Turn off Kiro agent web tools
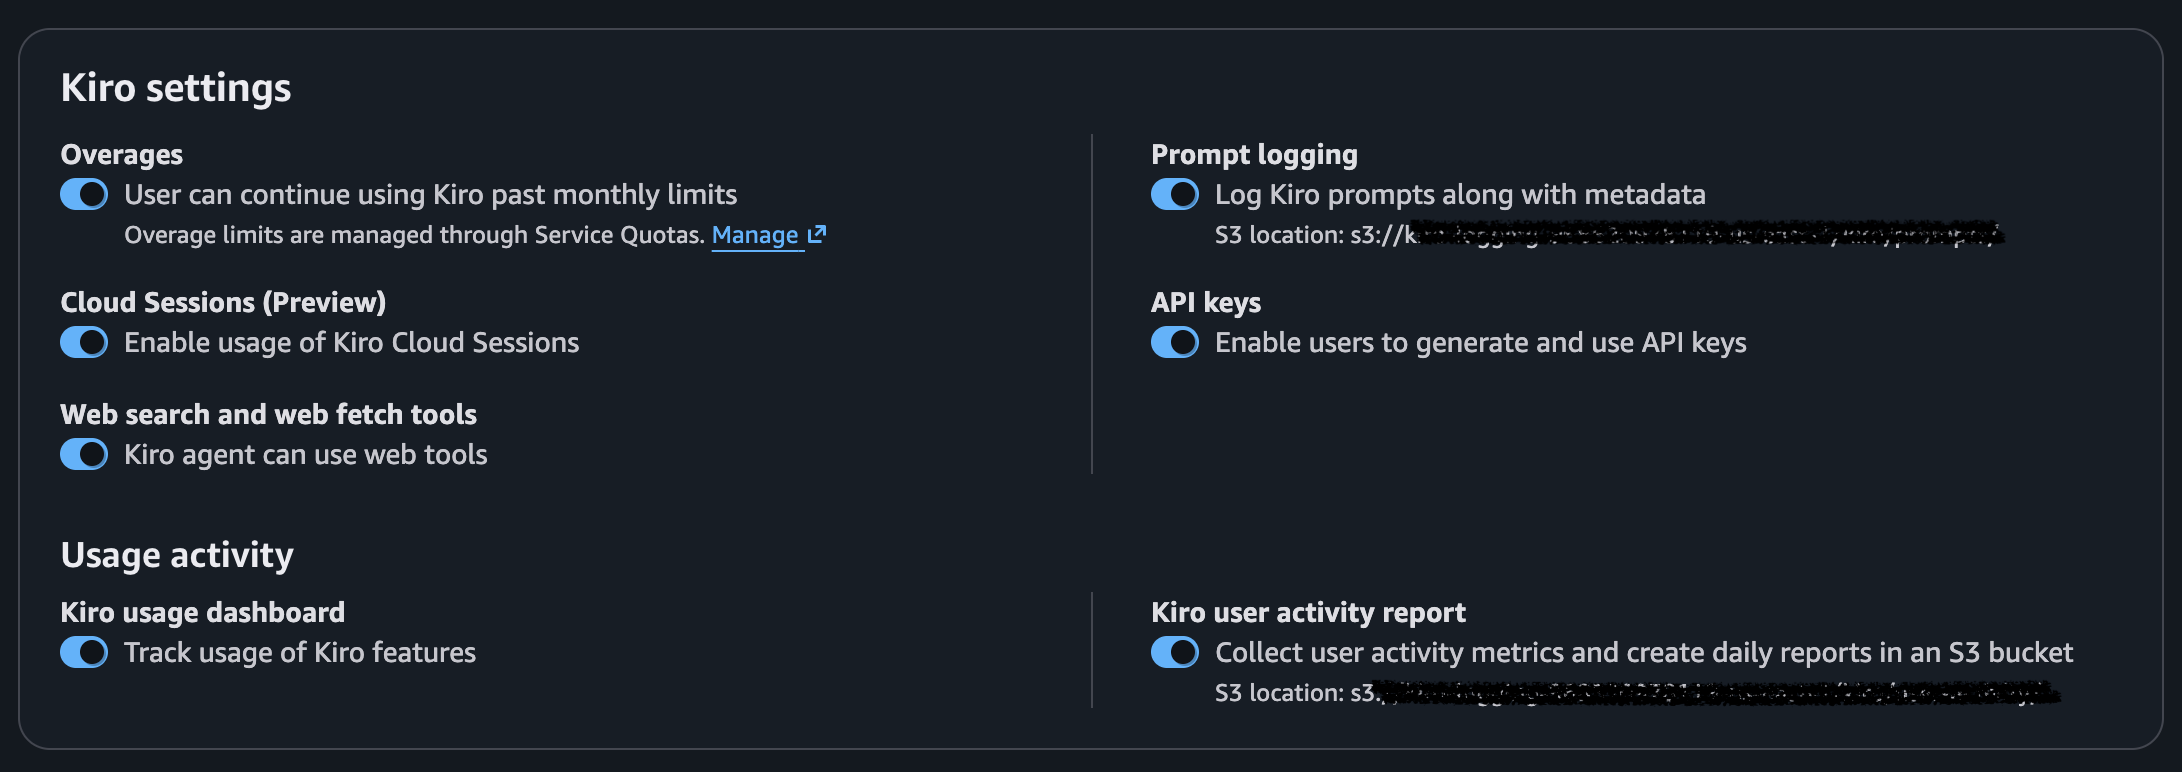This screenshot has height=772, width=2182. point(84,454)
